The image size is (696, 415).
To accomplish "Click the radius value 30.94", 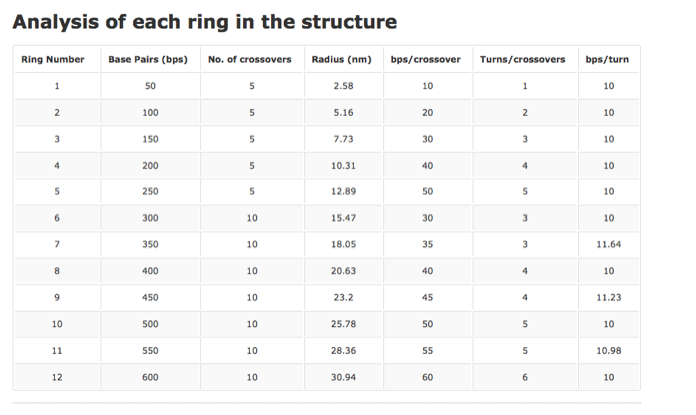I will 342,377.
